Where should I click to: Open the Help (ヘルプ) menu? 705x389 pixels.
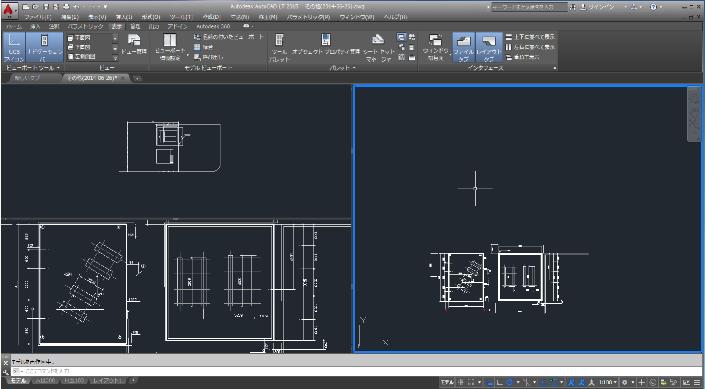coord(395,17)
